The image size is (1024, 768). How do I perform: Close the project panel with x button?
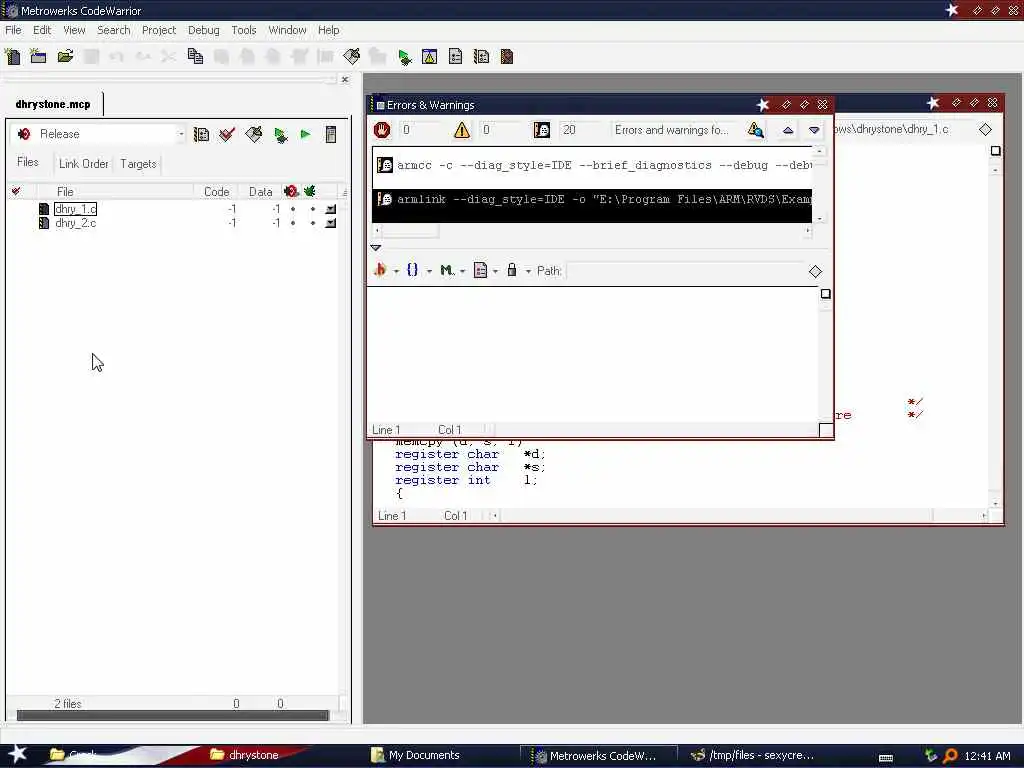tap(345, 80)
